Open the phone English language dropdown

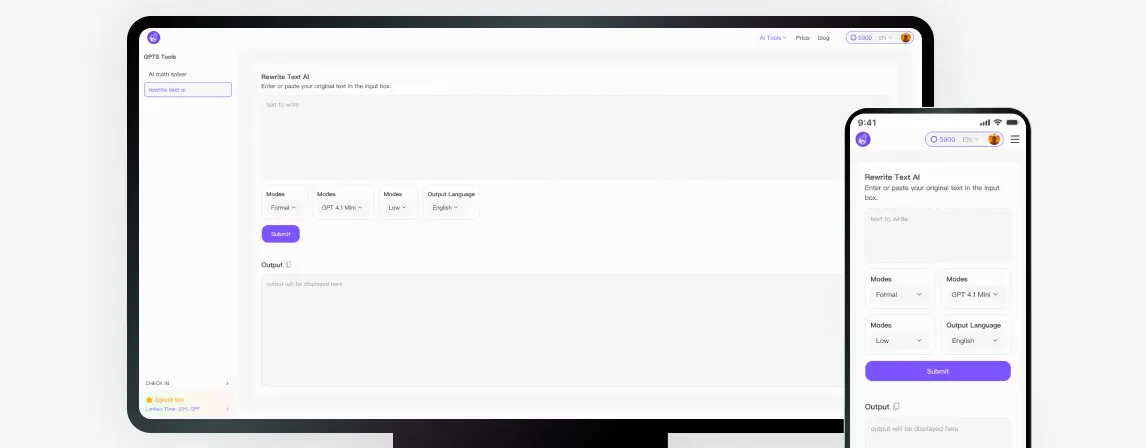point(975,341)
